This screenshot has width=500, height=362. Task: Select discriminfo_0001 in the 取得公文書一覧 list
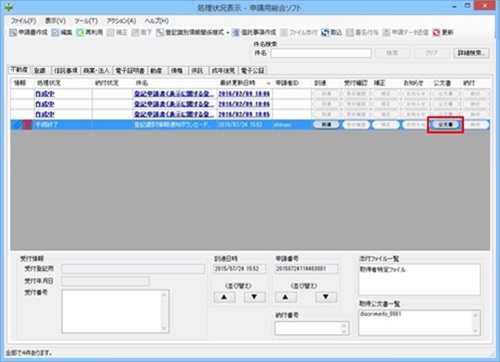click(x=380, y=314)
